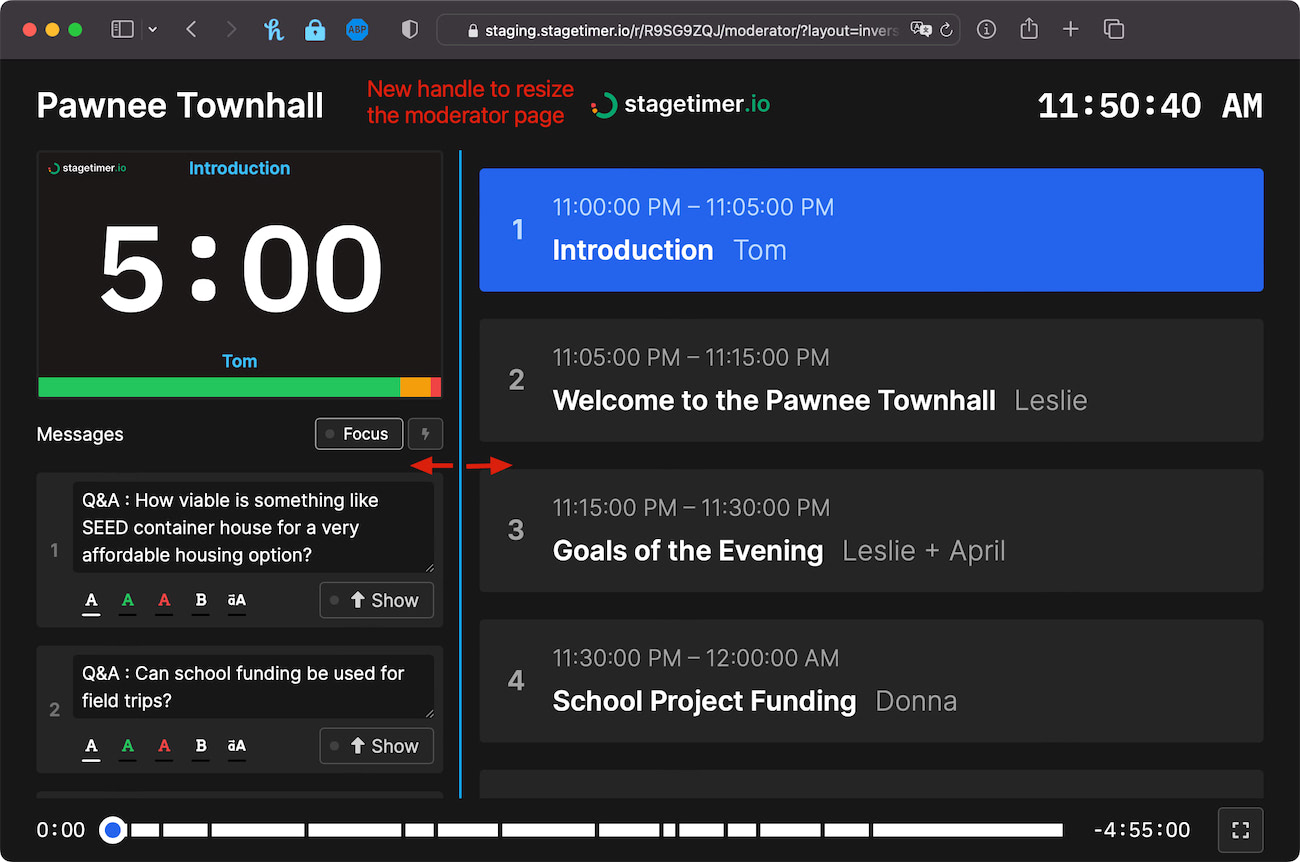1300x862 pixels.
Task: Open the Safari share menu
Action: point(1029,30)
